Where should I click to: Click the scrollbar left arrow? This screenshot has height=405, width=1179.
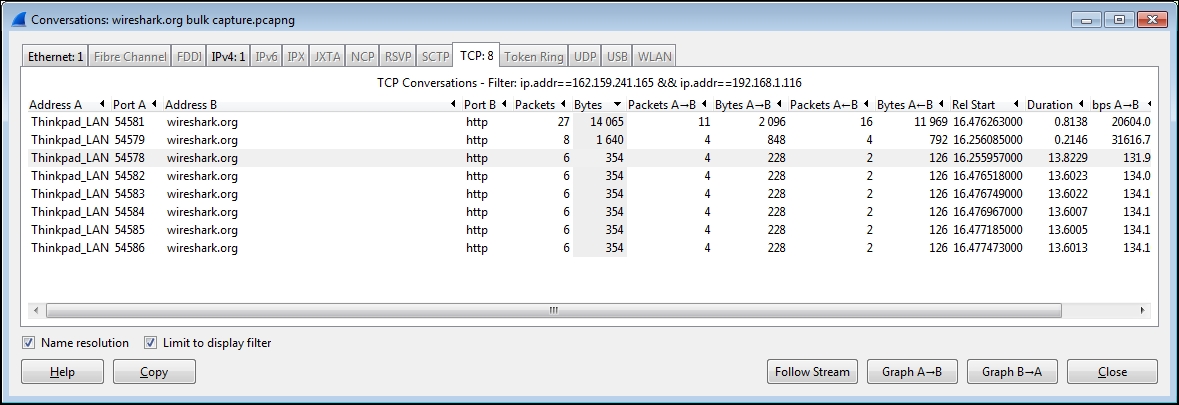35,310
